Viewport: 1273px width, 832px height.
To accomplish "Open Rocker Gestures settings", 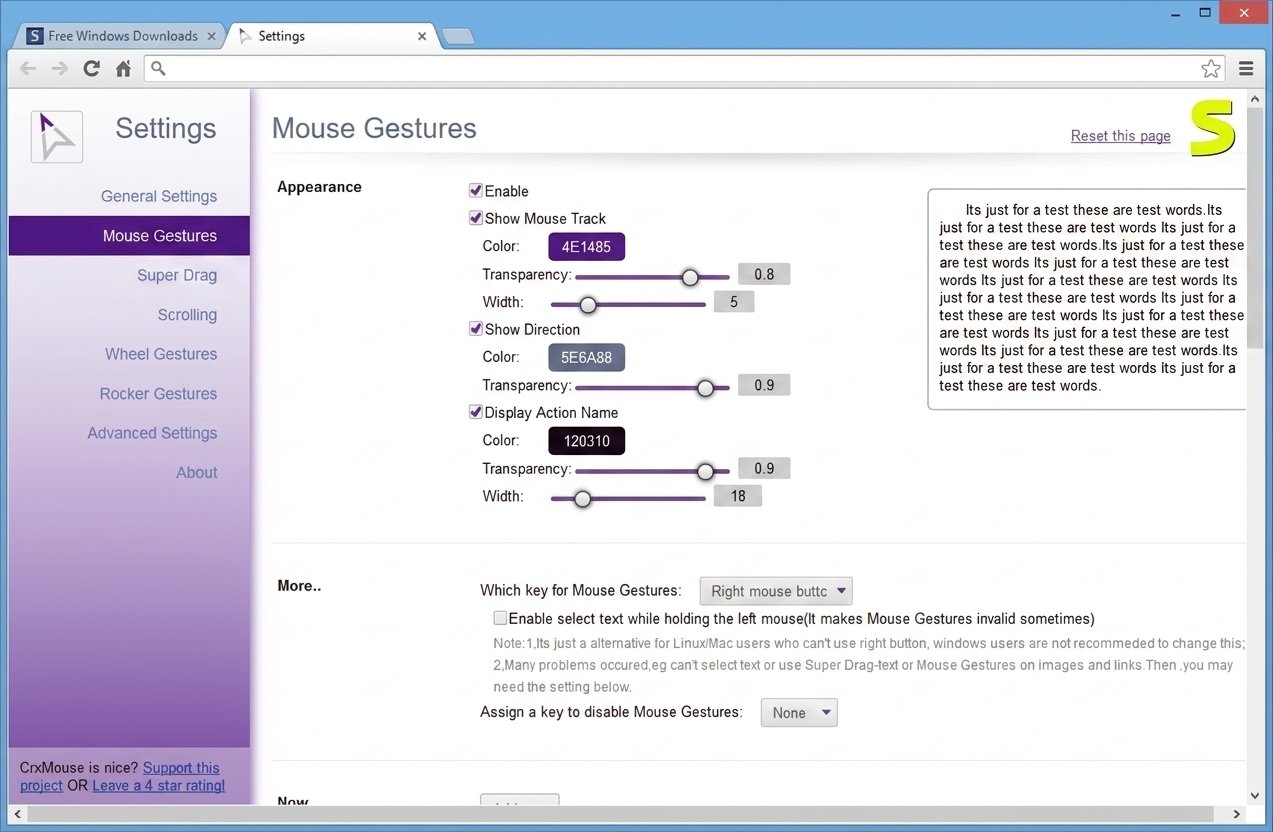I will [x=158, y=393].
